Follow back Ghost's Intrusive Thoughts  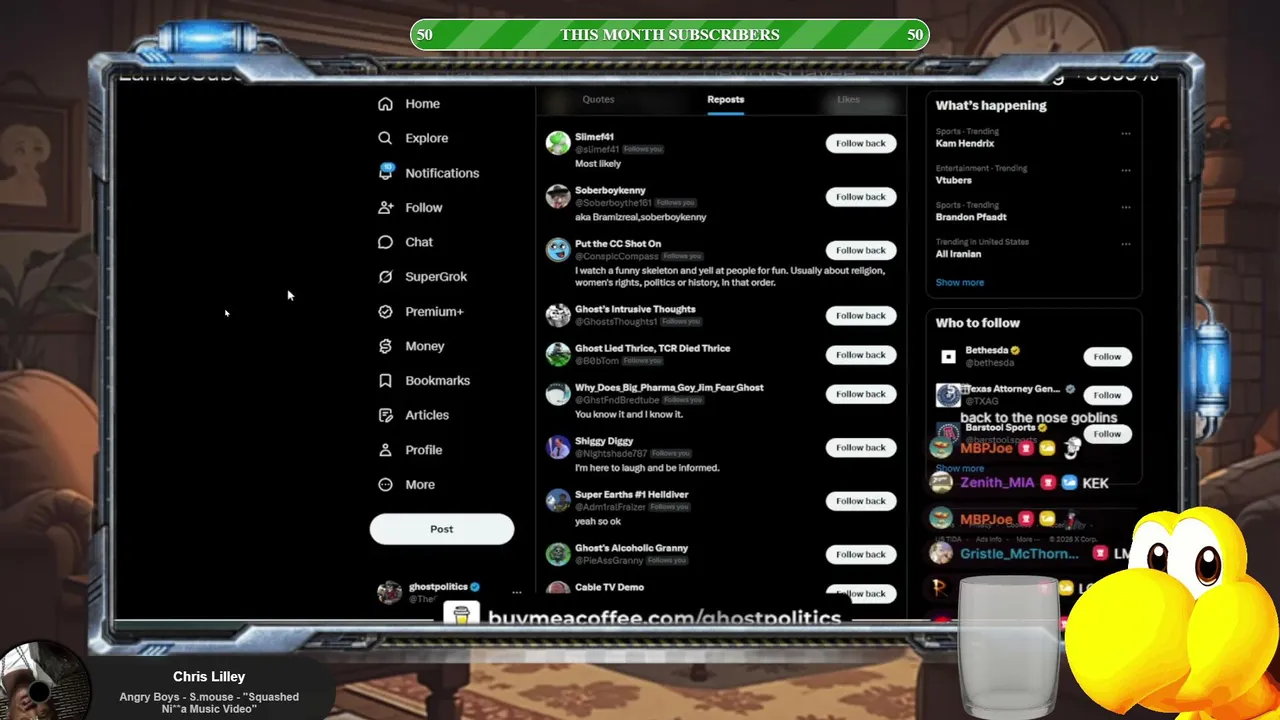coord(861,316)
